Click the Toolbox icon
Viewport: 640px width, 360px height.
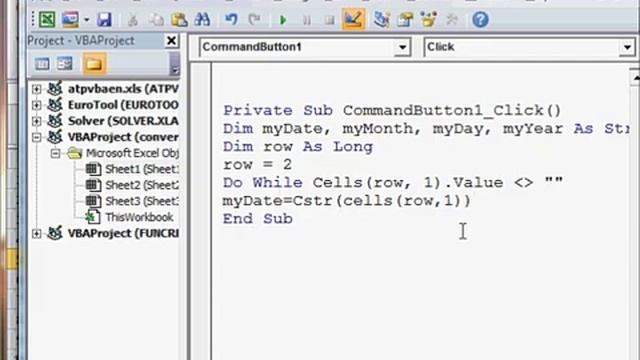(x=452, y=20)
